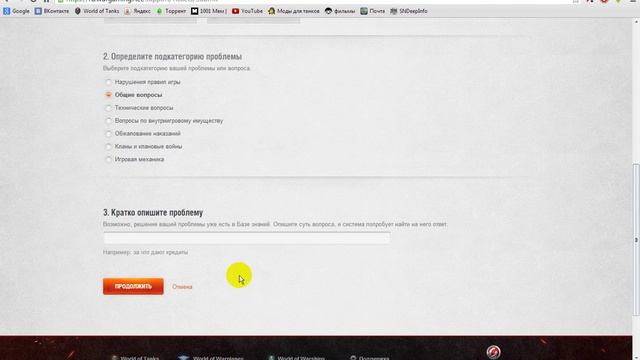Open the Моды для танков bookmark

pos(294,11)
